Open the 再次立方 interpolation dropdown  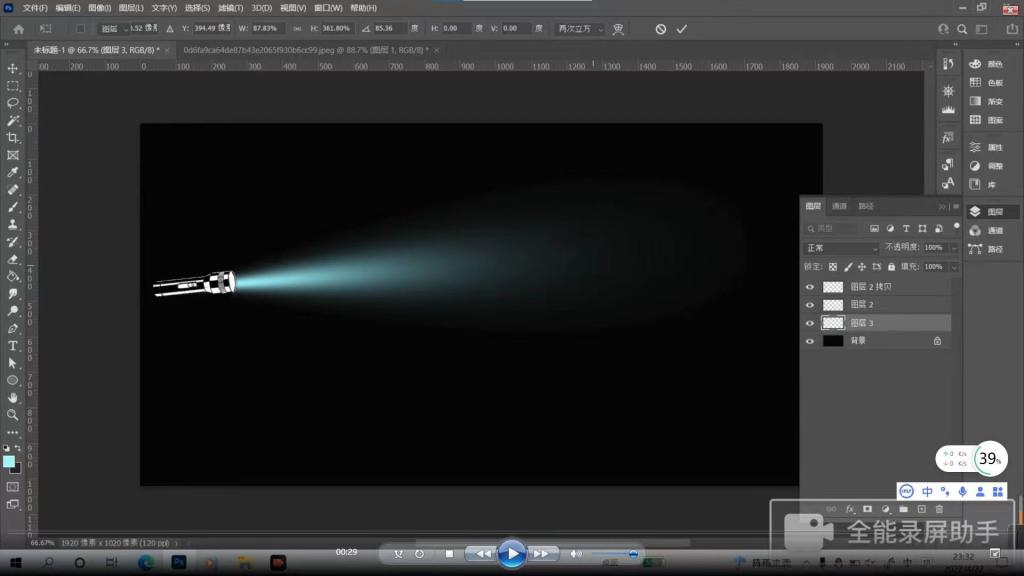[581, 29]
